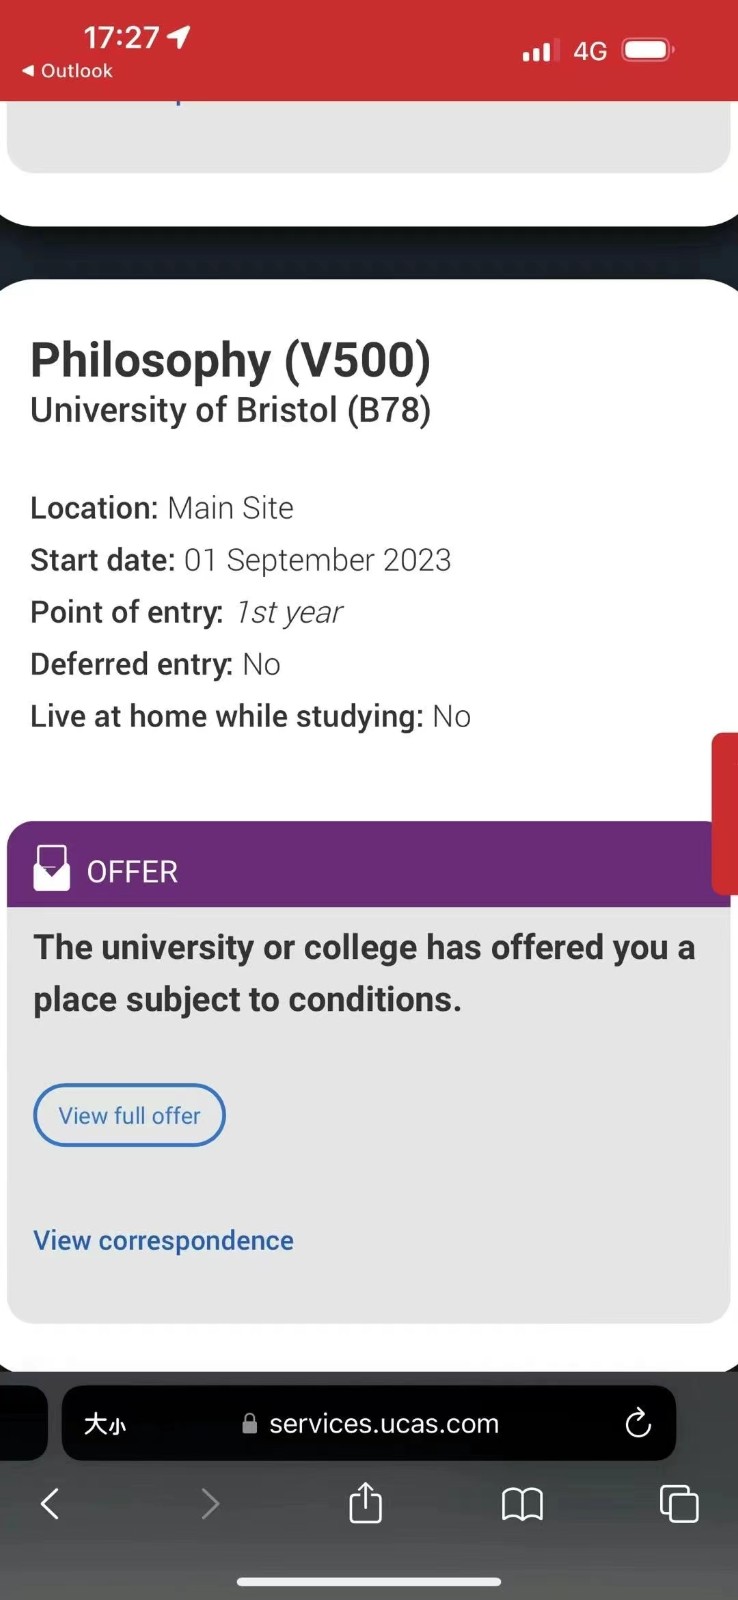Tap the home indicator bar
738x1600 pixels.
369,1582
